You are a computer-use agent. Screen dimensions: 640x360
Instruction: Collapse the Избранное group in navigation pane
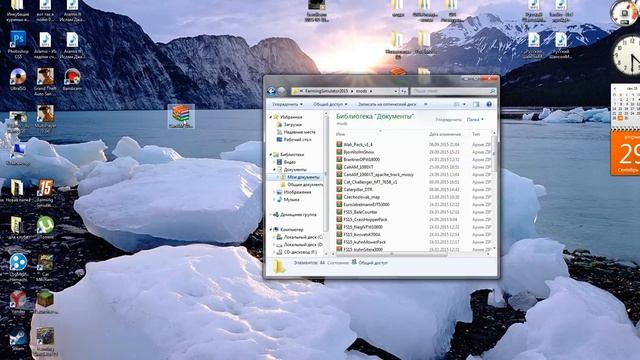pos(271,117)
